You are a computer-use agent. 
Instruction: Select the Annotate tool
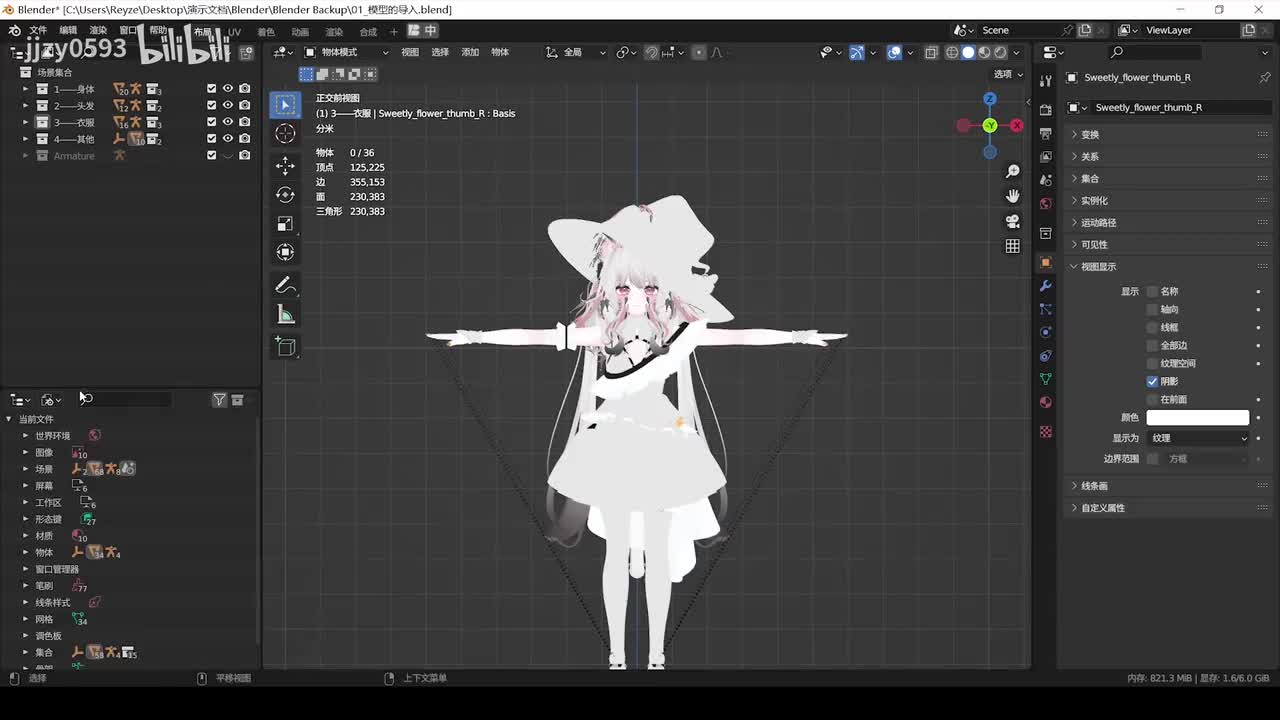[285, 286]
